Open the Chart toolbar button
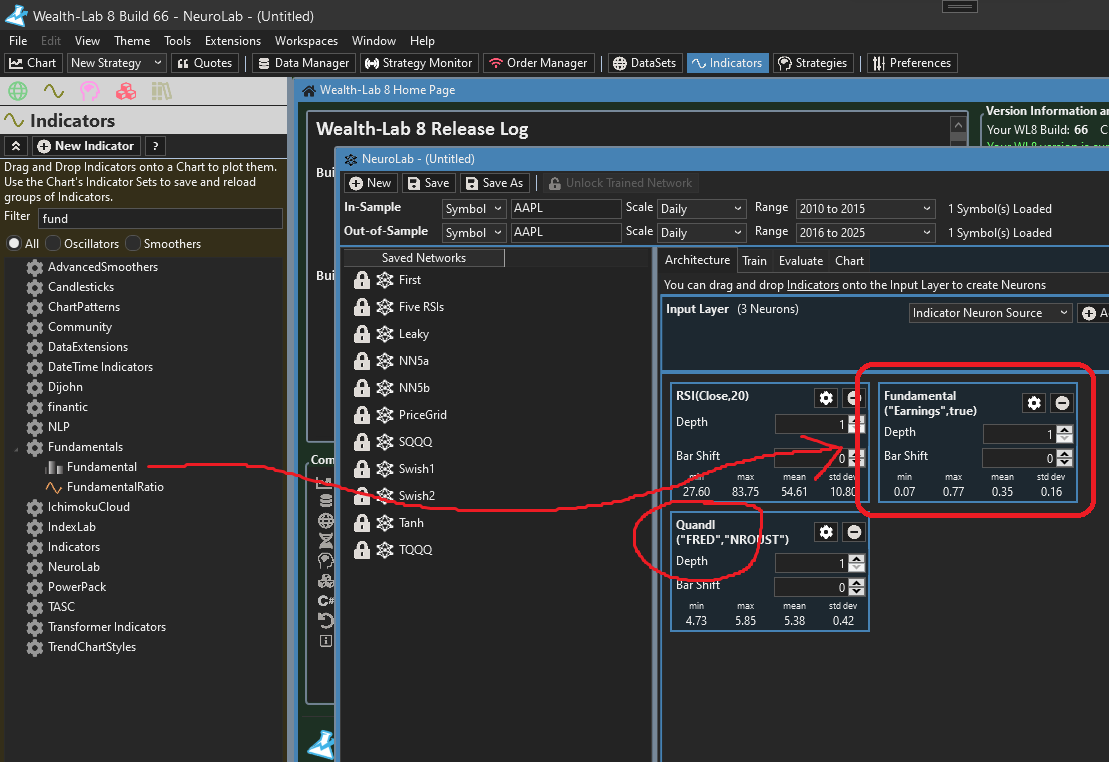1109x762 pixels. click(33, 63)
